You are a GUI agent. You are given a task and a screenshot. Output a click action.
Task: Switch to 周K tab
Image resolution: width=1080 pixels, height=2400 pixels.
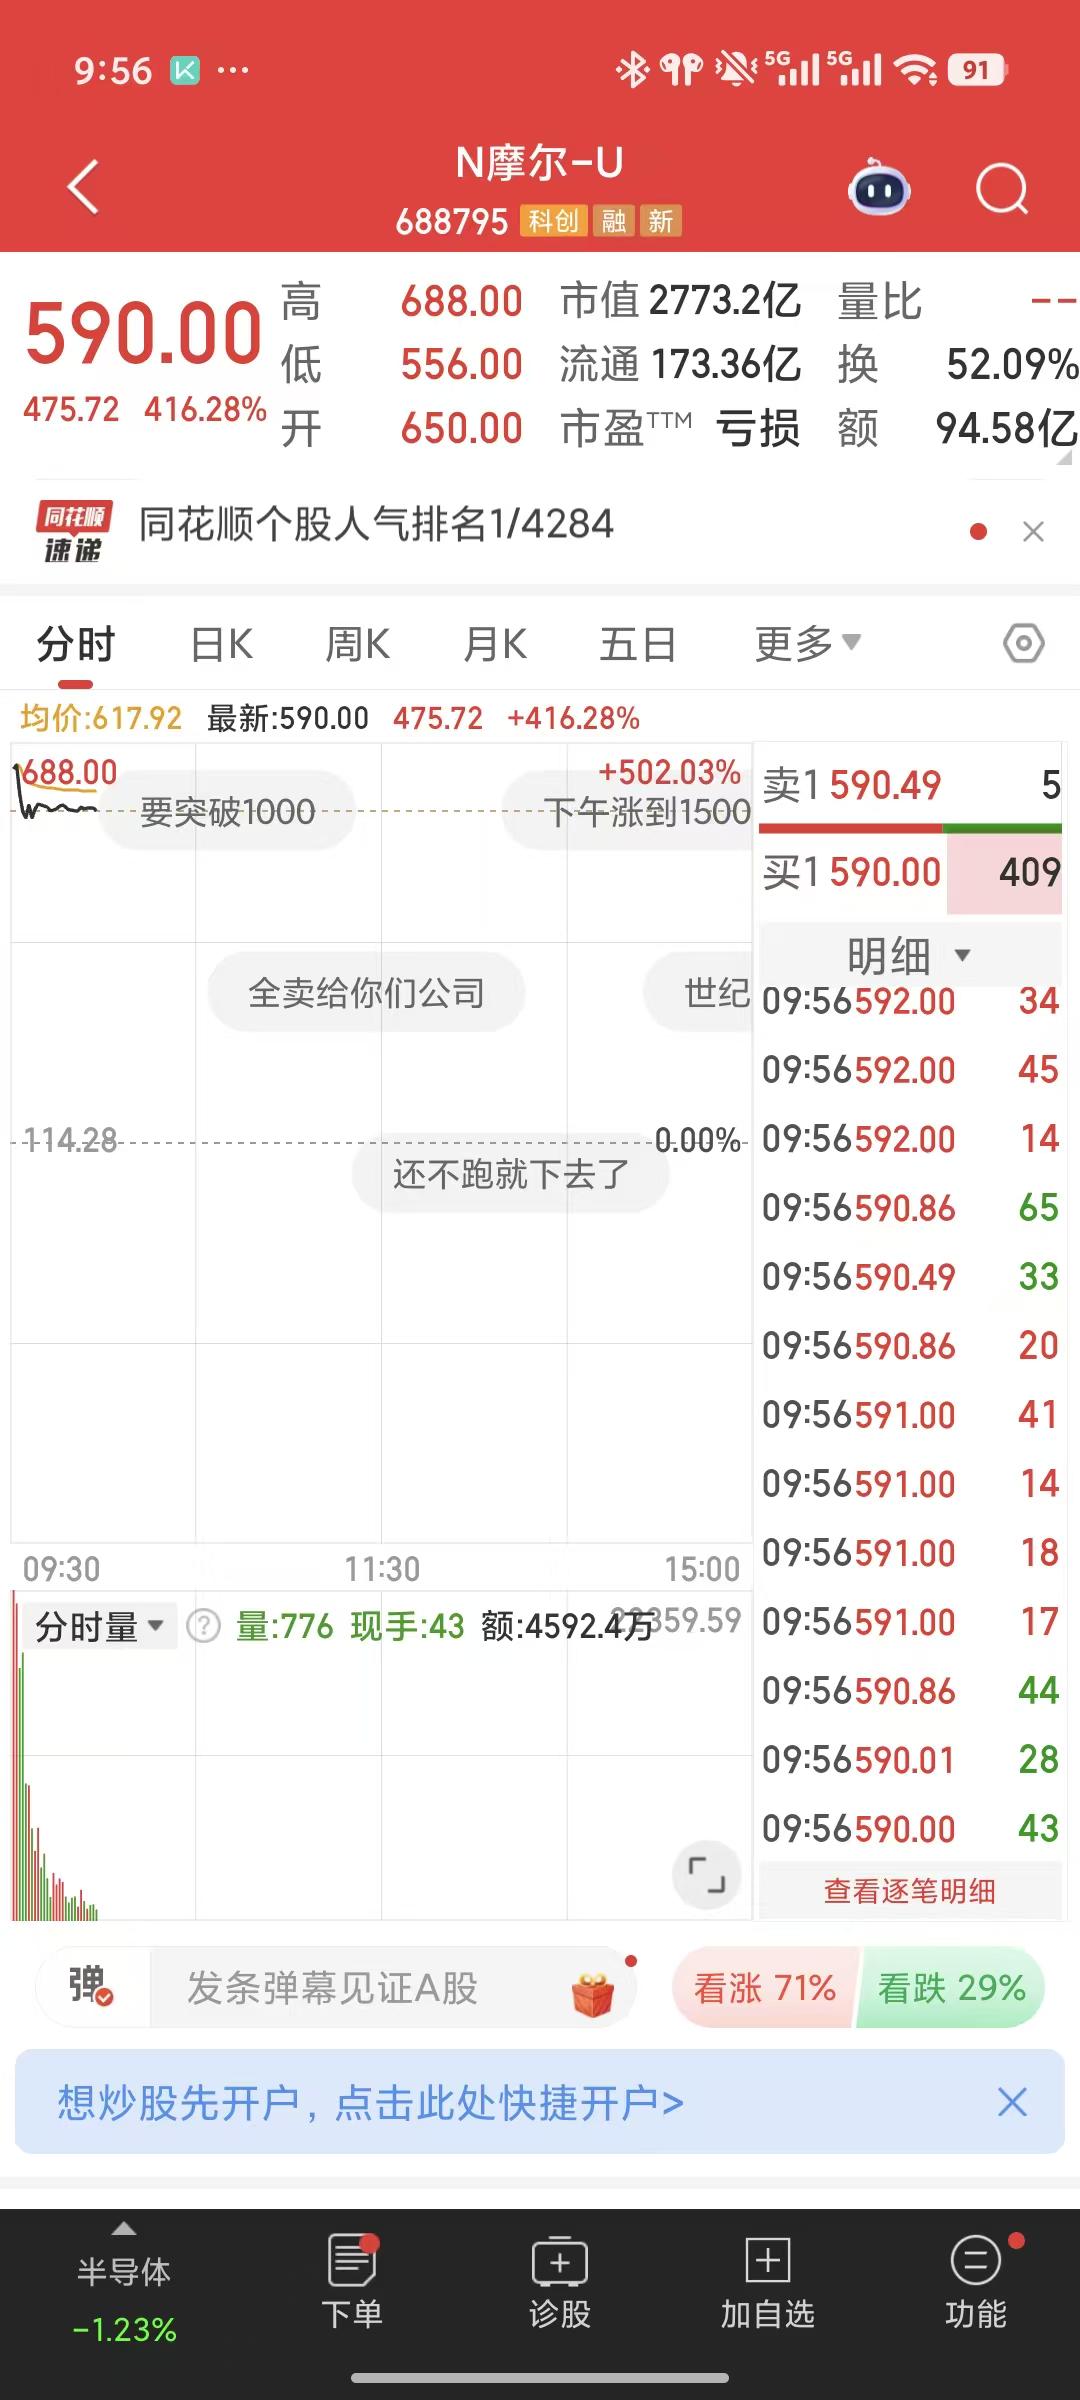click(x=358, y=644)
